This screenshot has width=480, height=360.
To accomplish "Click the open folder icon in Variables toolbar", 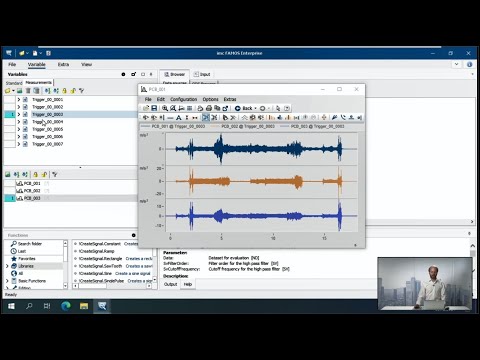I will [x=8, y=91].
